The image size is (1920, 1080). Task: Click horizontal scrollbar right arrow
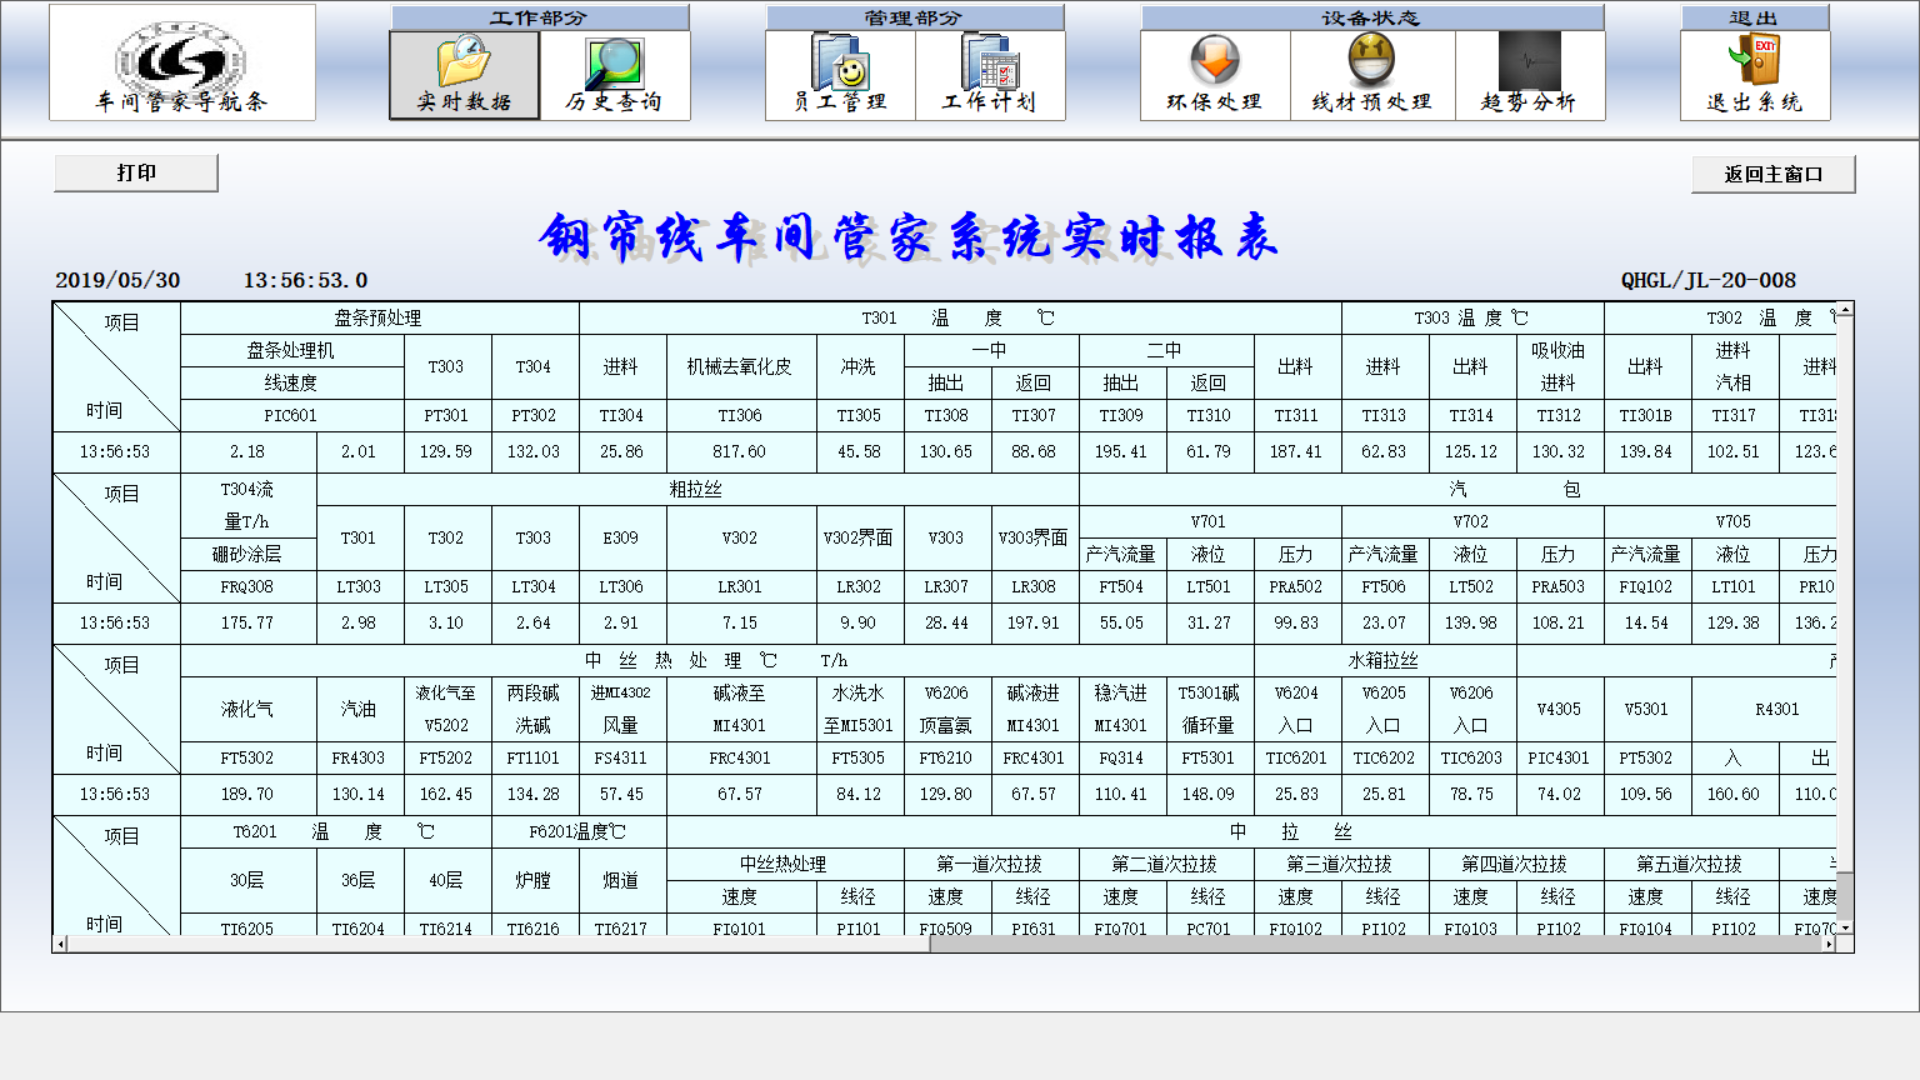(1829, 944)
